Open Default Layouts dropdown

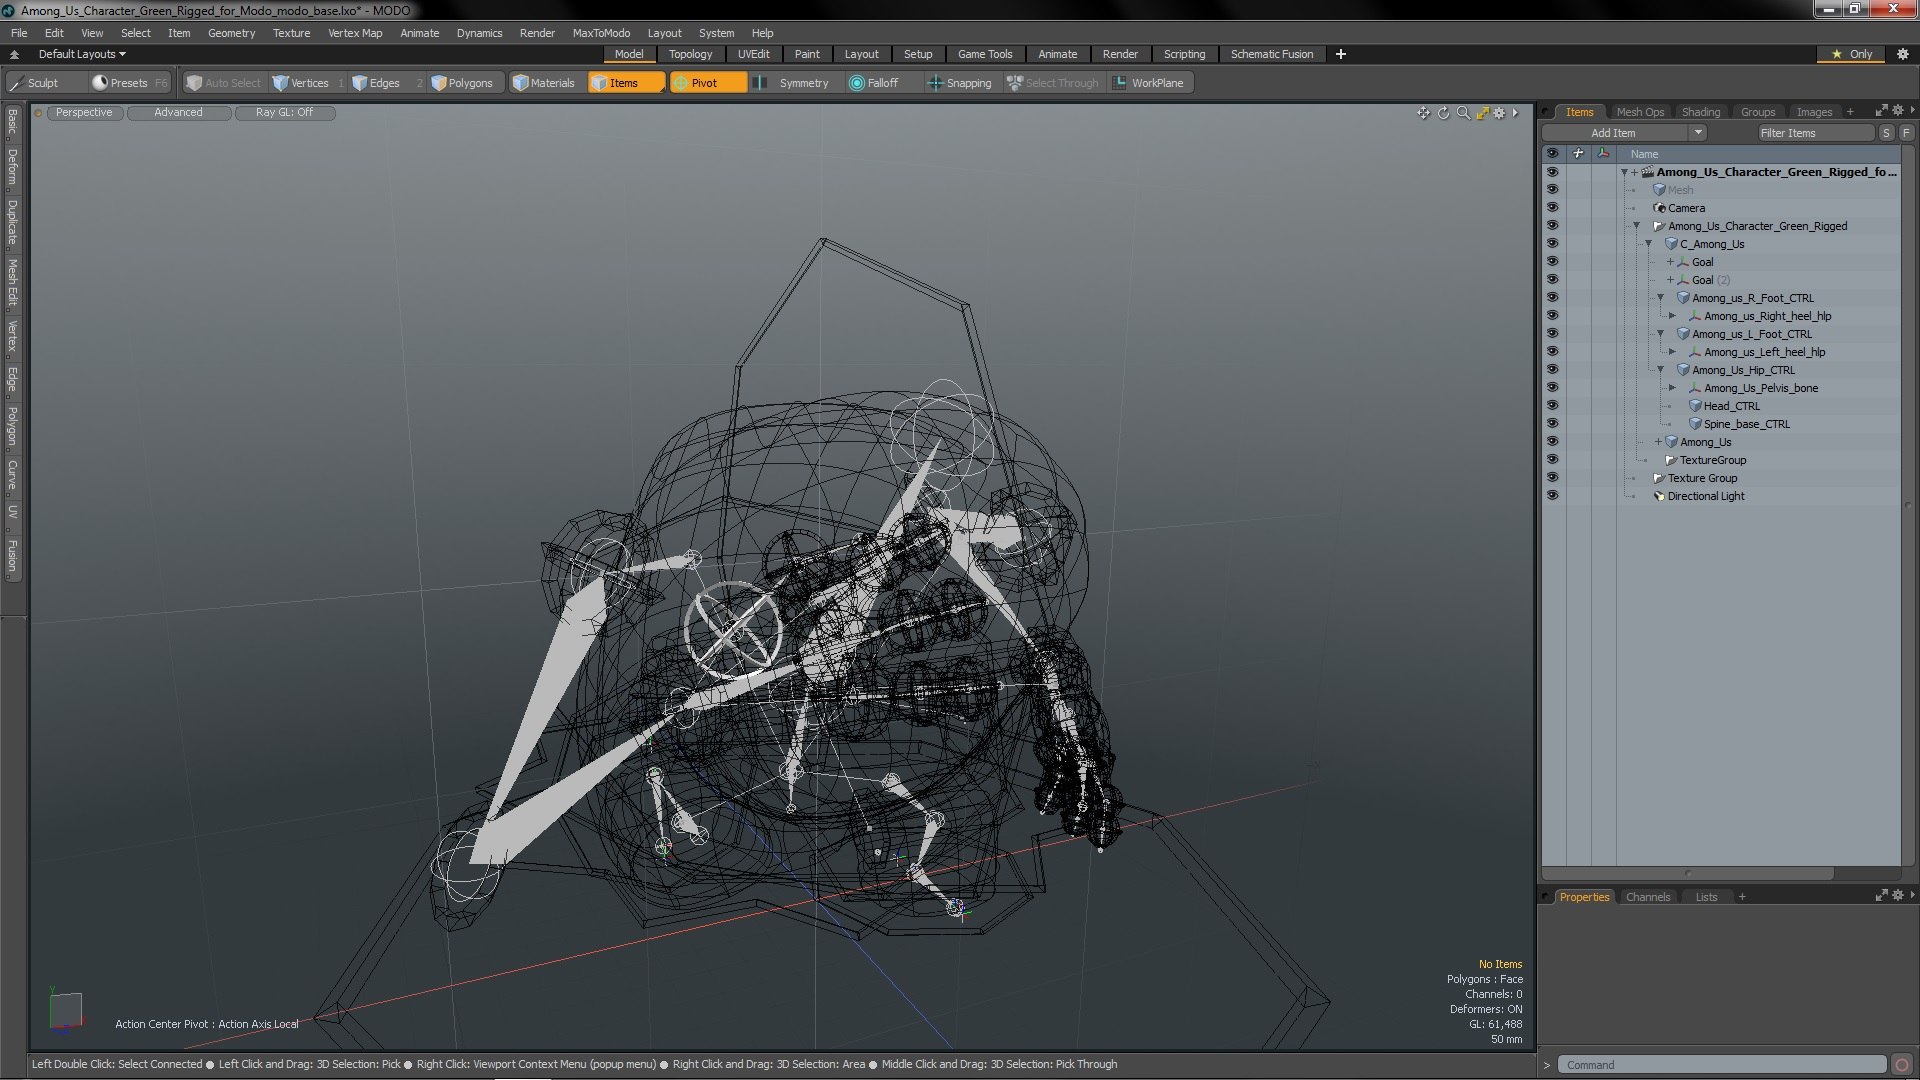tap(82, 54)
